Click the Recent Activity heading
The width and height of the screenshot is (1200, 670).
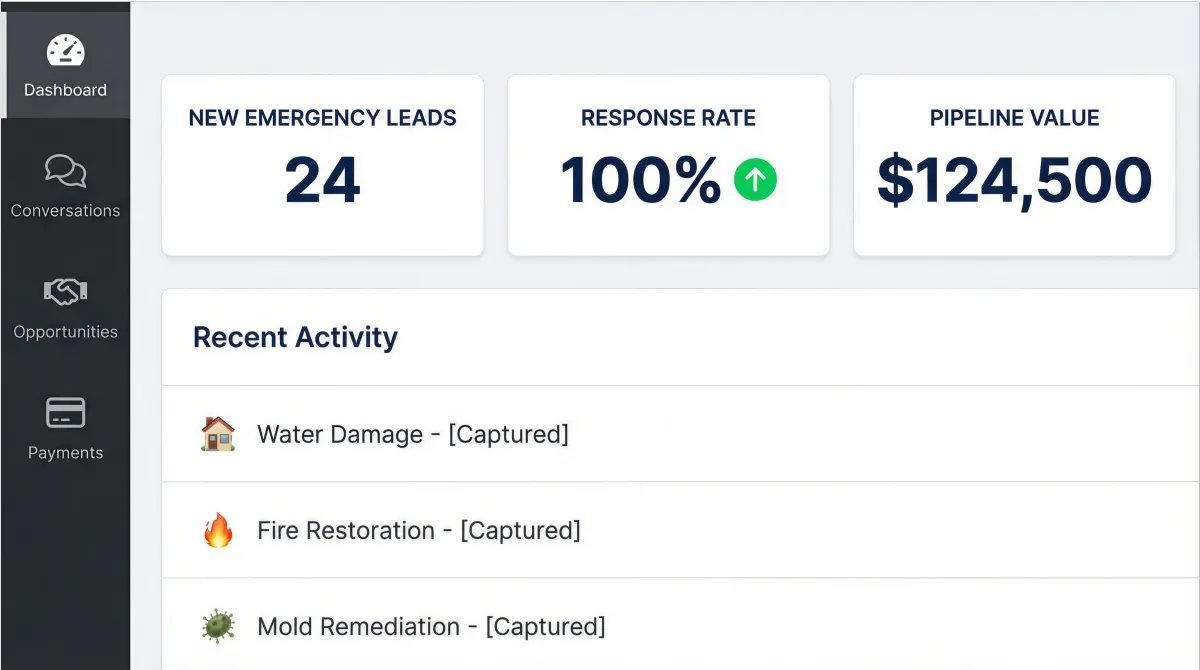click(x=295, y=337)
